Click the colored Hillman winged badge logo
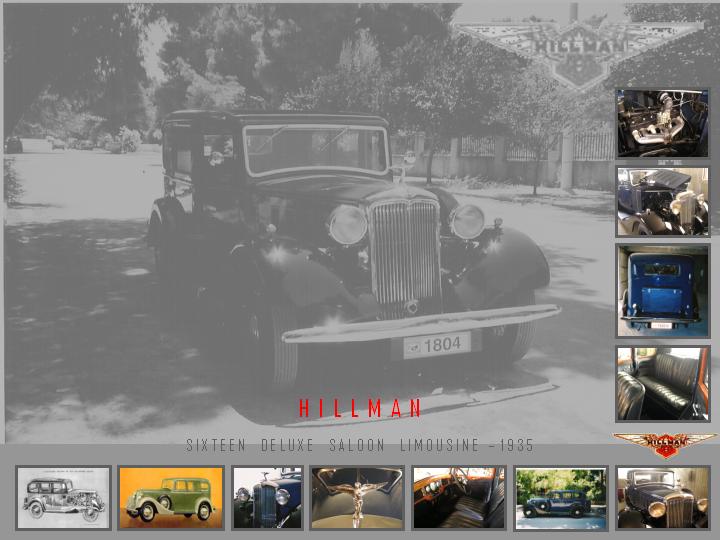Image resolution: width=720 pixels, height=540 pixels. click(x=665, y=444)
